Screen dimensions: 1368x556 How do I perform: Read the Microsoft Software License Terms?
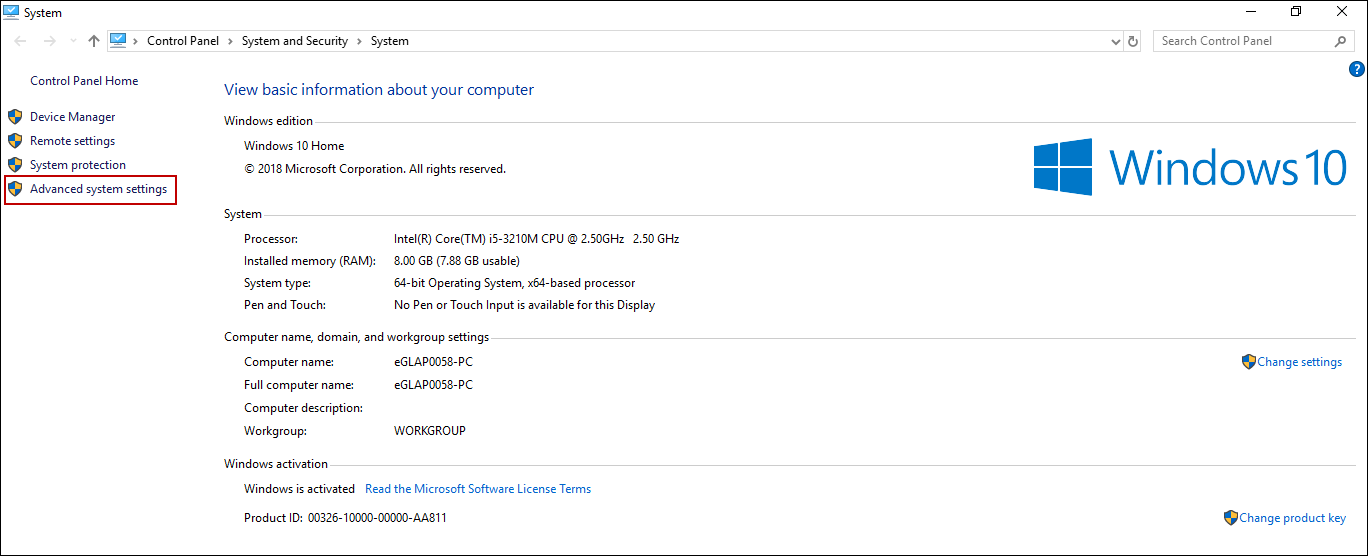click(x=478, y=489)
